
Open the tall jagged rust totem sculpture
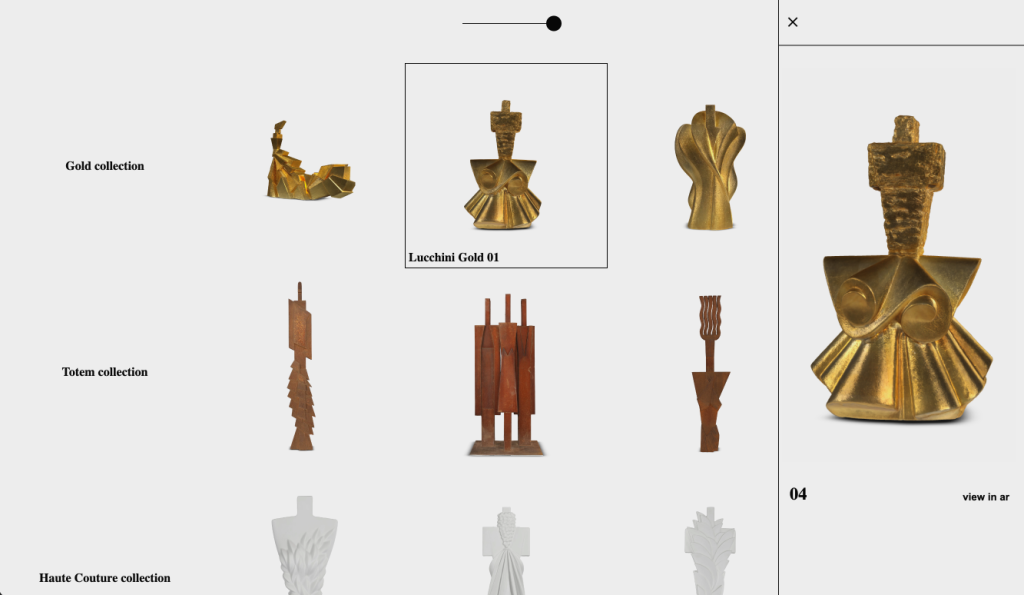301,366
